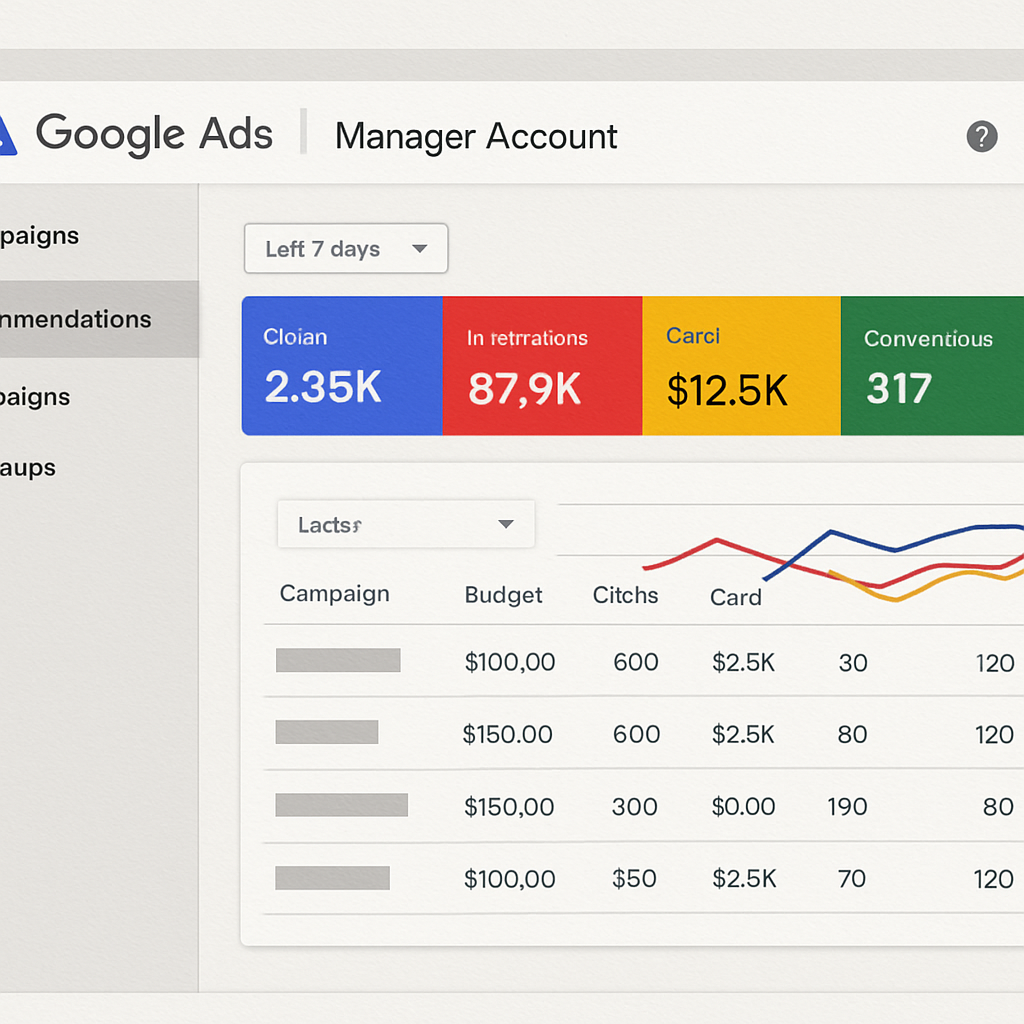Screen dimensions: 1024x1024
Task: Open the Campaigns item below Recommendations
Action: click(x=36, y=397)
